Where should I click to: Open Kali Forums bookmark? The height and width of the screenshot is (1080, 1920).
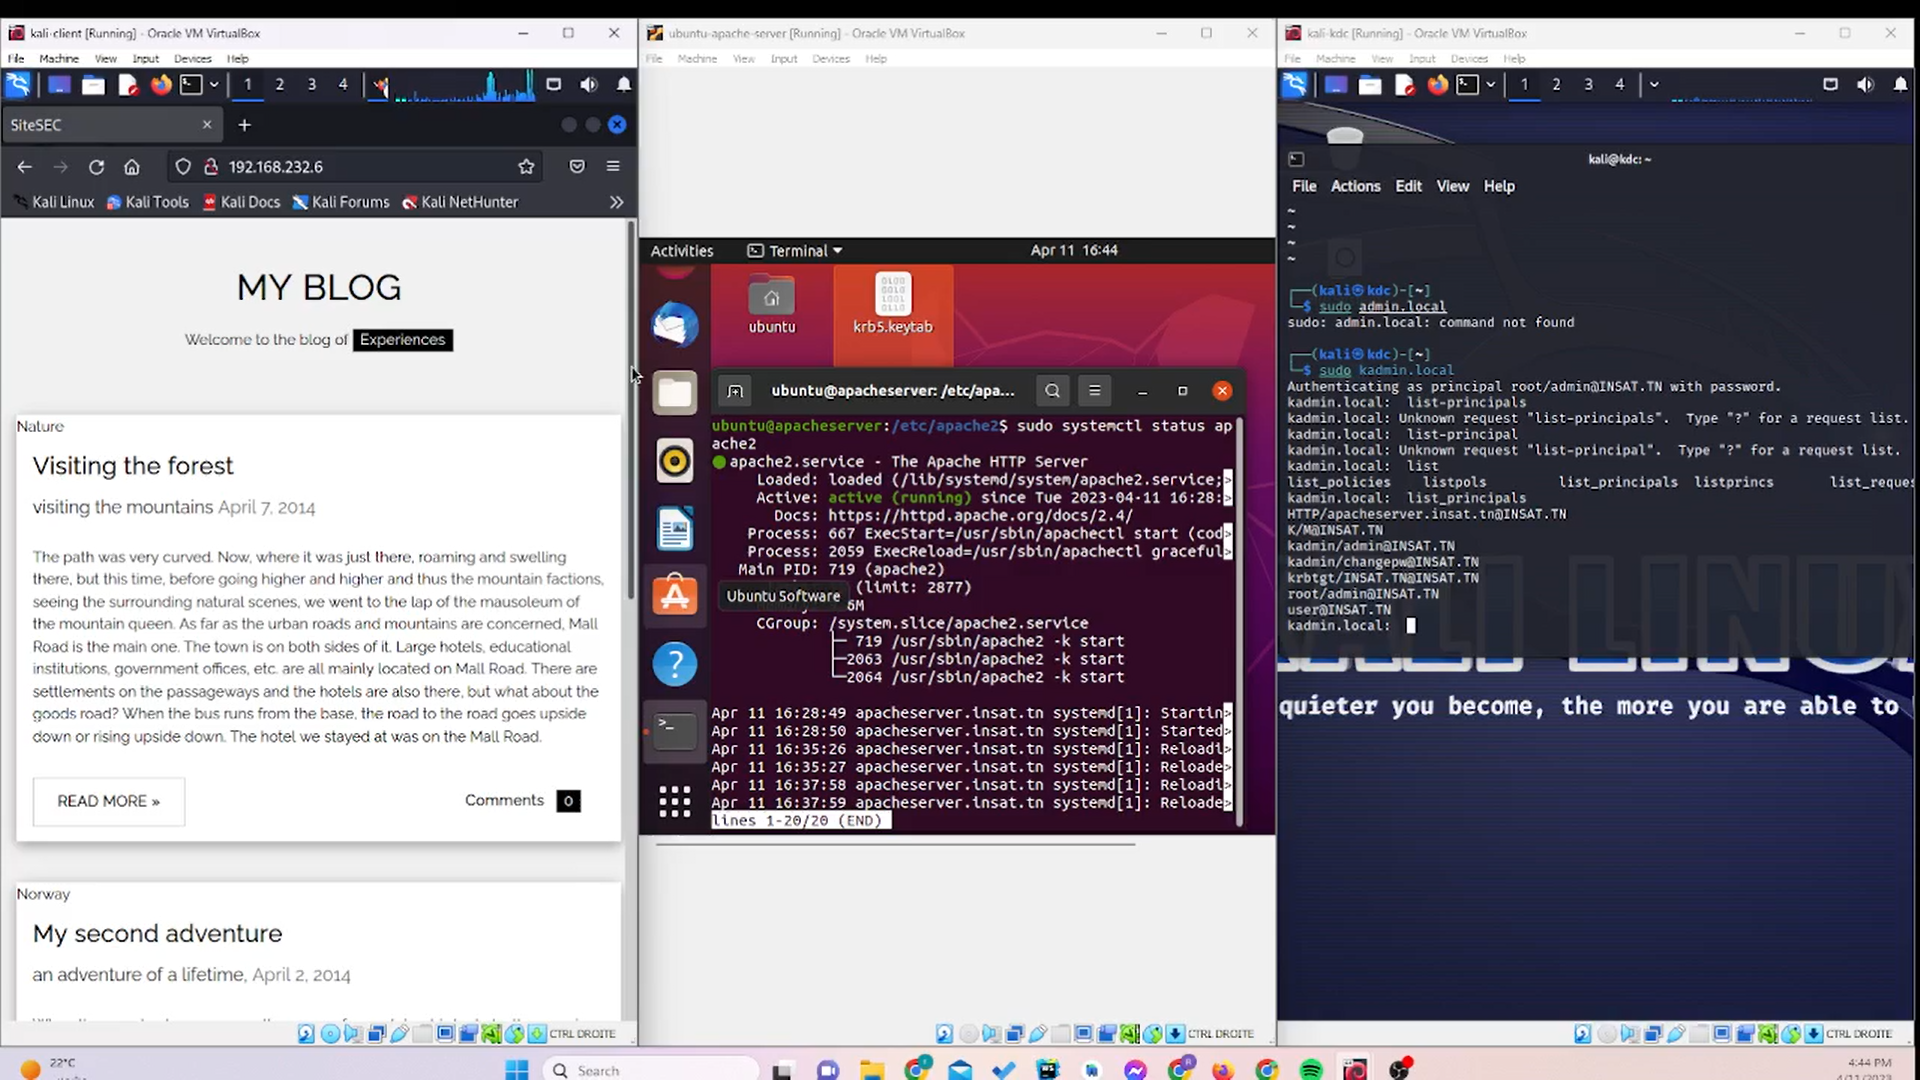(x=341, y=202)
